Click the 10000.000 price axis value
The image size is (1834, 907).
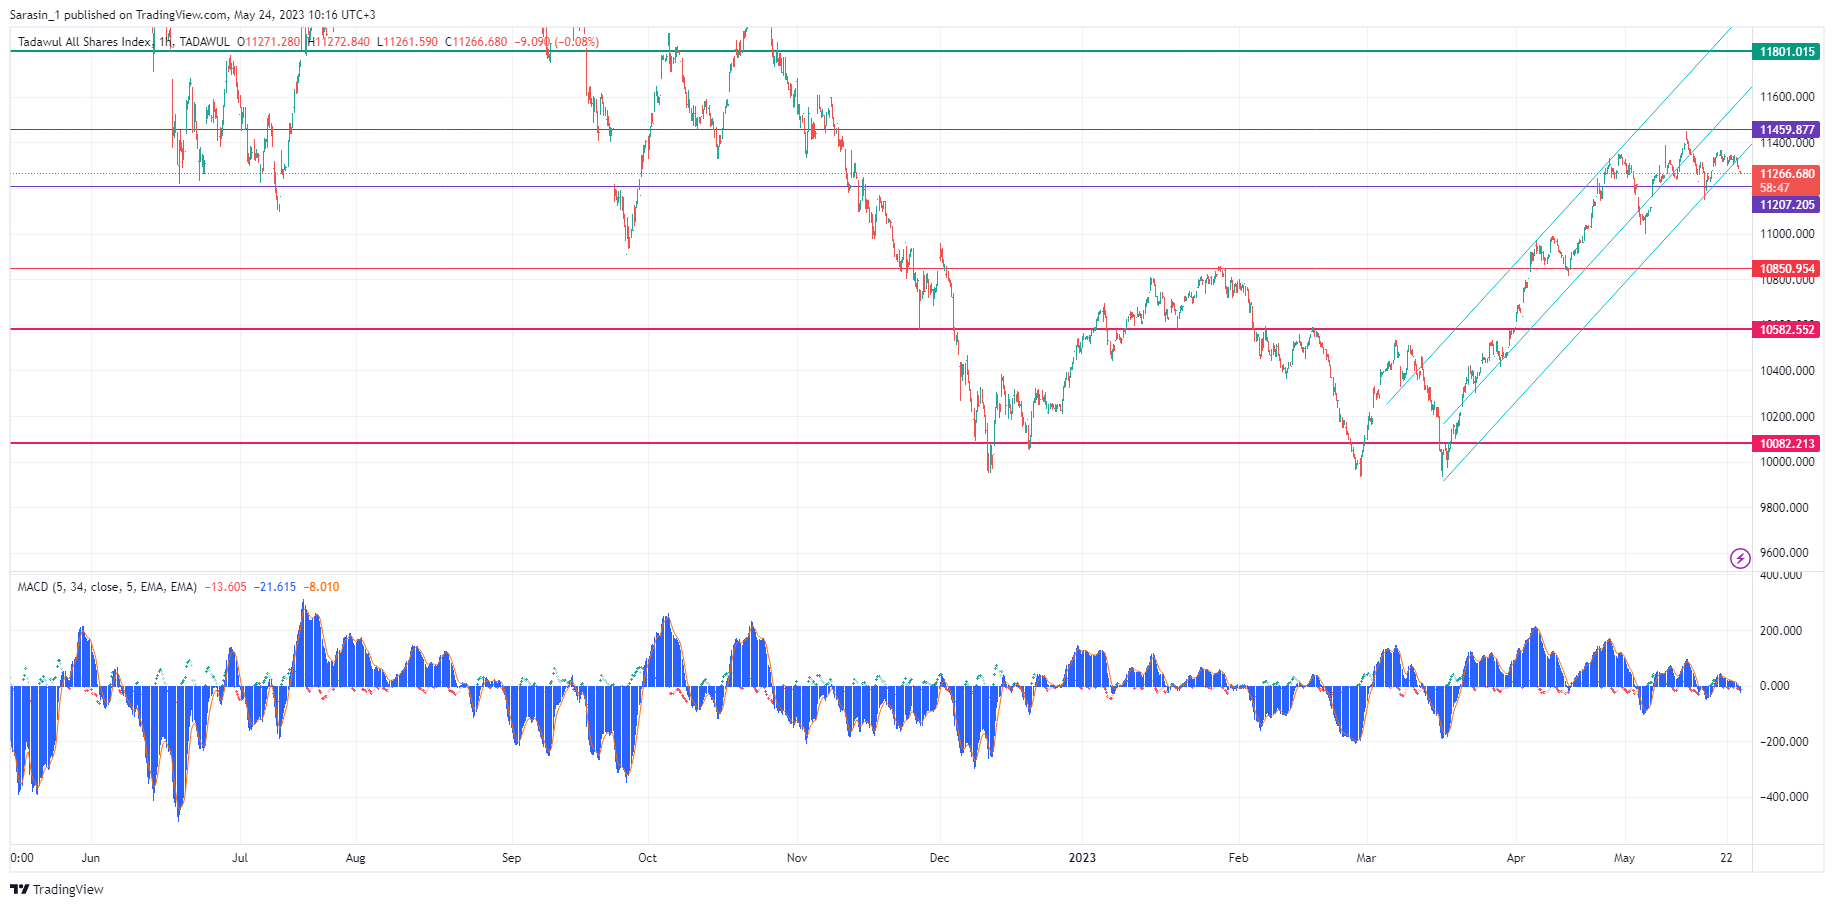click(x=1787, y=462)
